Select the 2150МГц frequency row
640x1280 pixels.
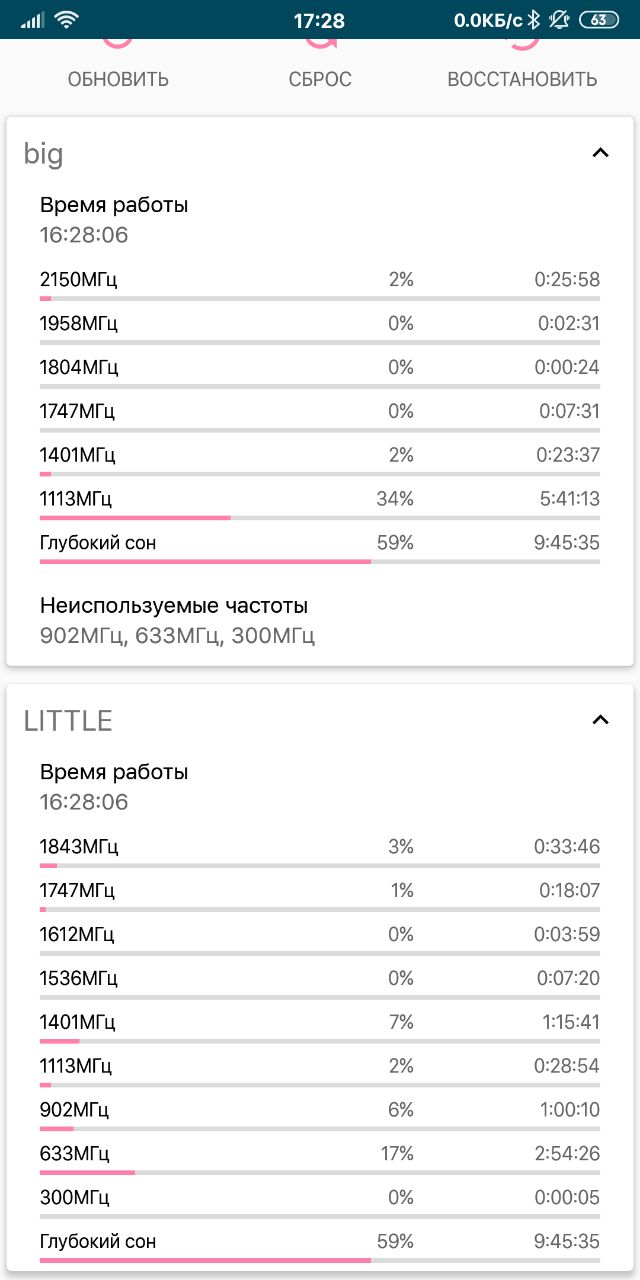coord(320,282)
